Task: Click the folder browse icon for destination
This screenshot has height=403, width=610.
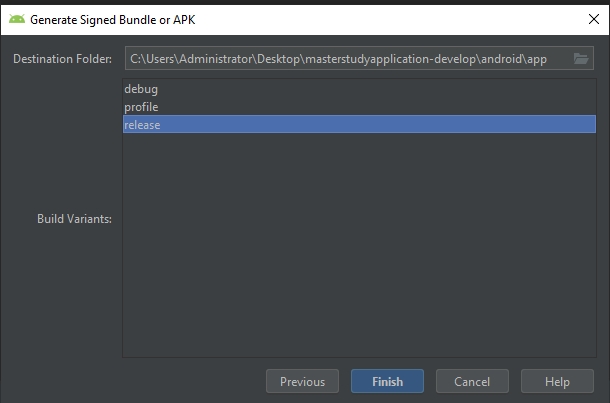Action: [582, 59]
